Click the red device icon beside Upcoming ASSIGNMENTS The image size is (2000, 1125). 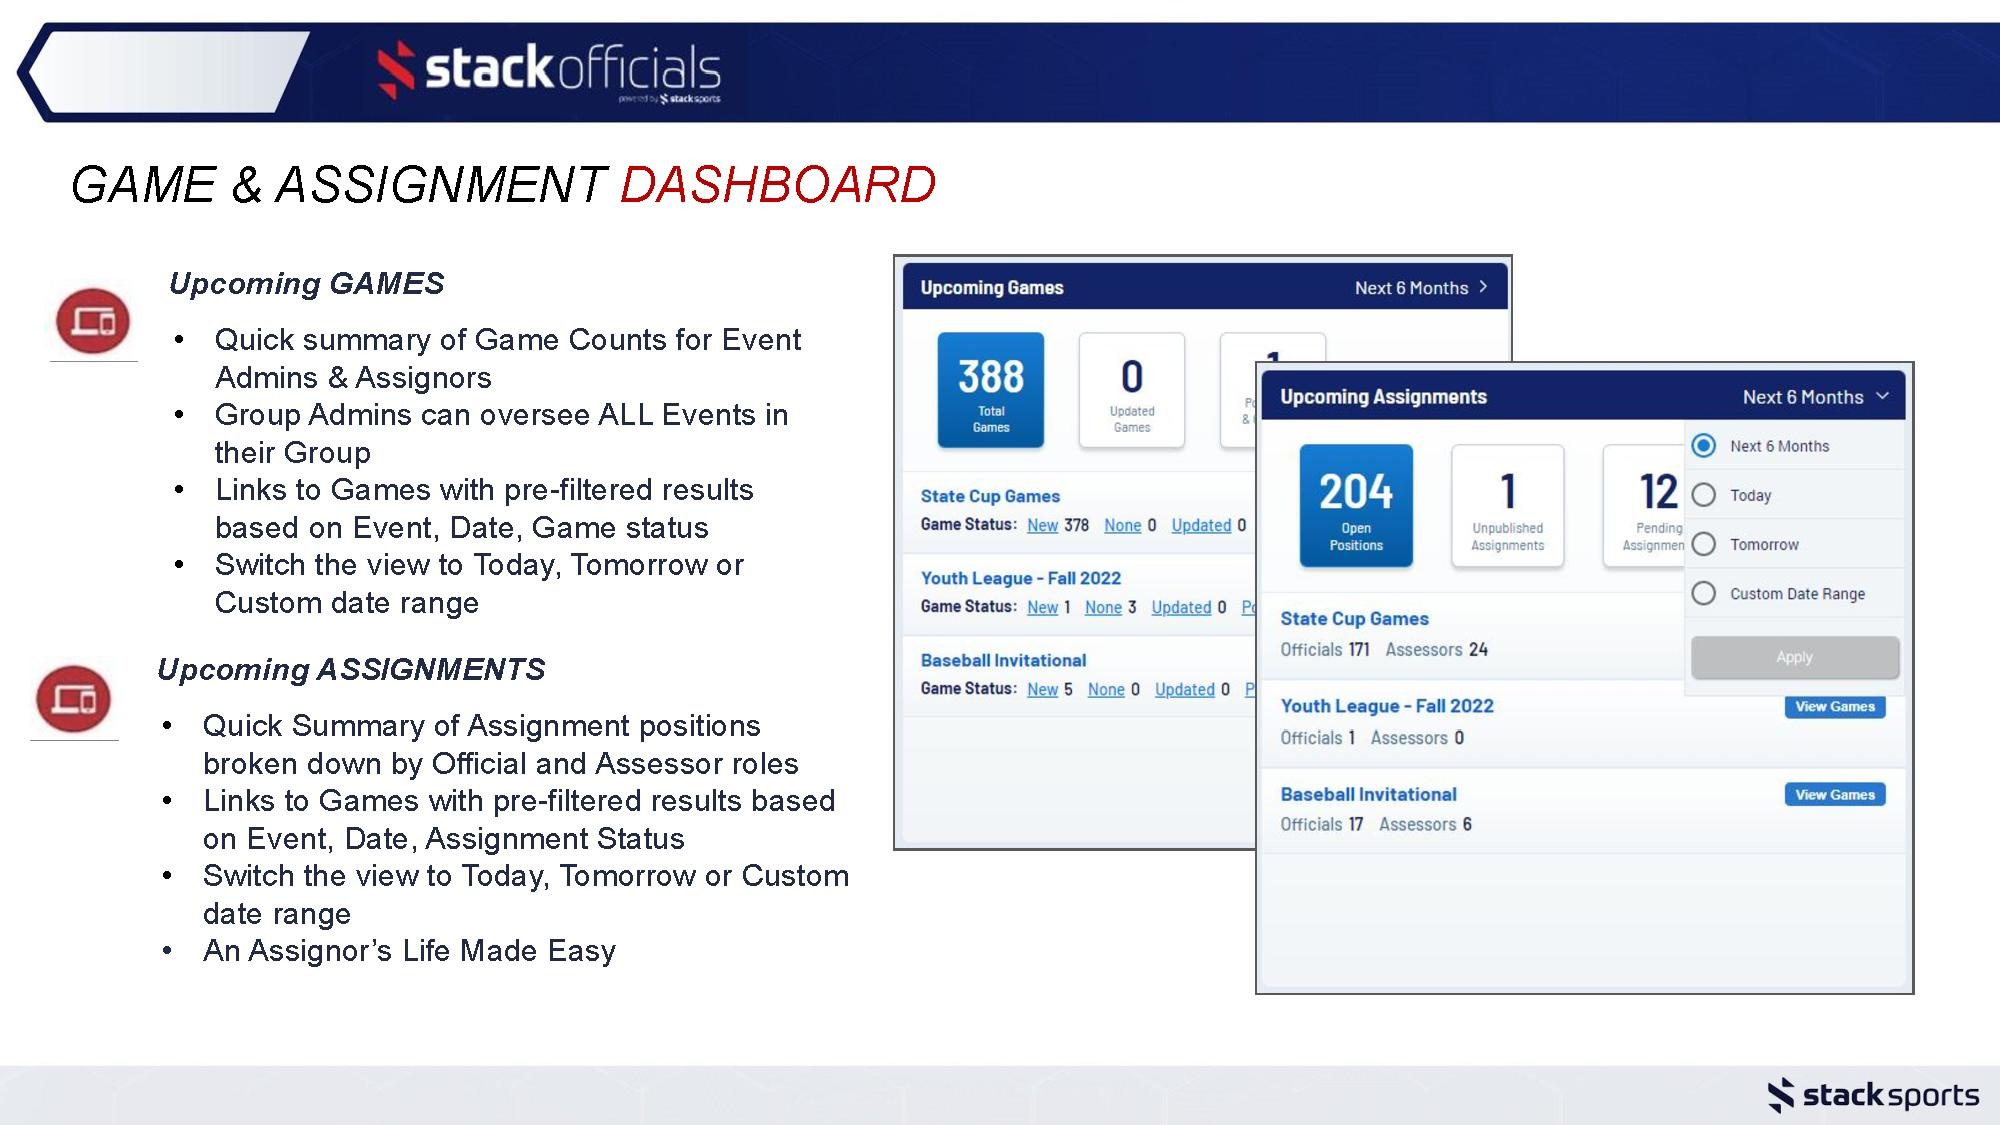[x=74, y=698]
